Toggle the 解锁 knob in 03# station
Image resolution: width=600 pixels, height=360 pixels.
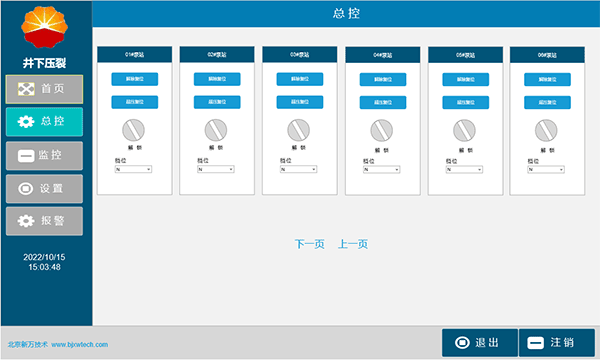[298, 130]
